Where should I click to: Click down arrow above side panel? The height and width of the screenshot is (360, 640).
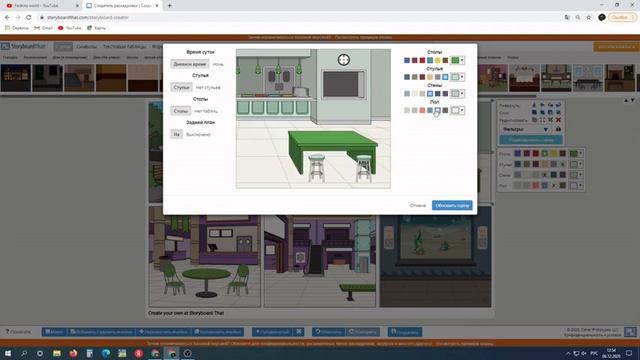[632, 100]
